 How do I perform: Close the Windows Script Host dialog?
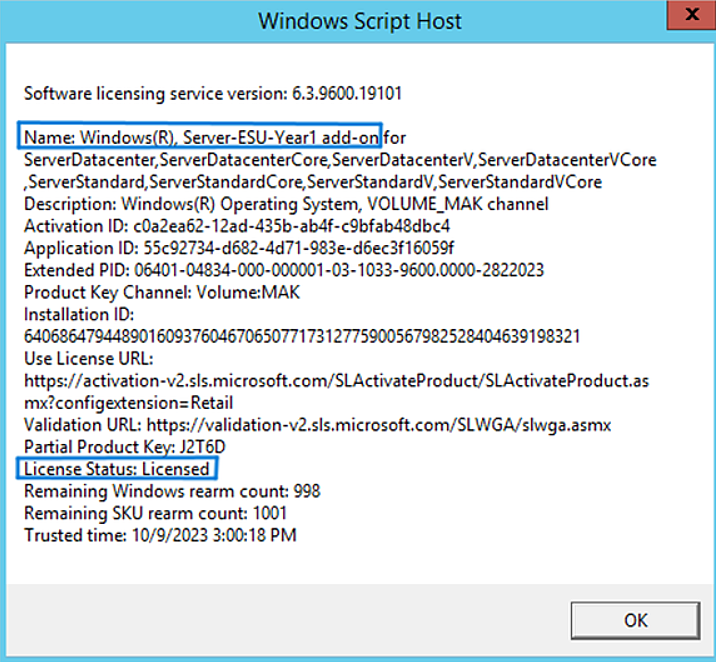691,15
